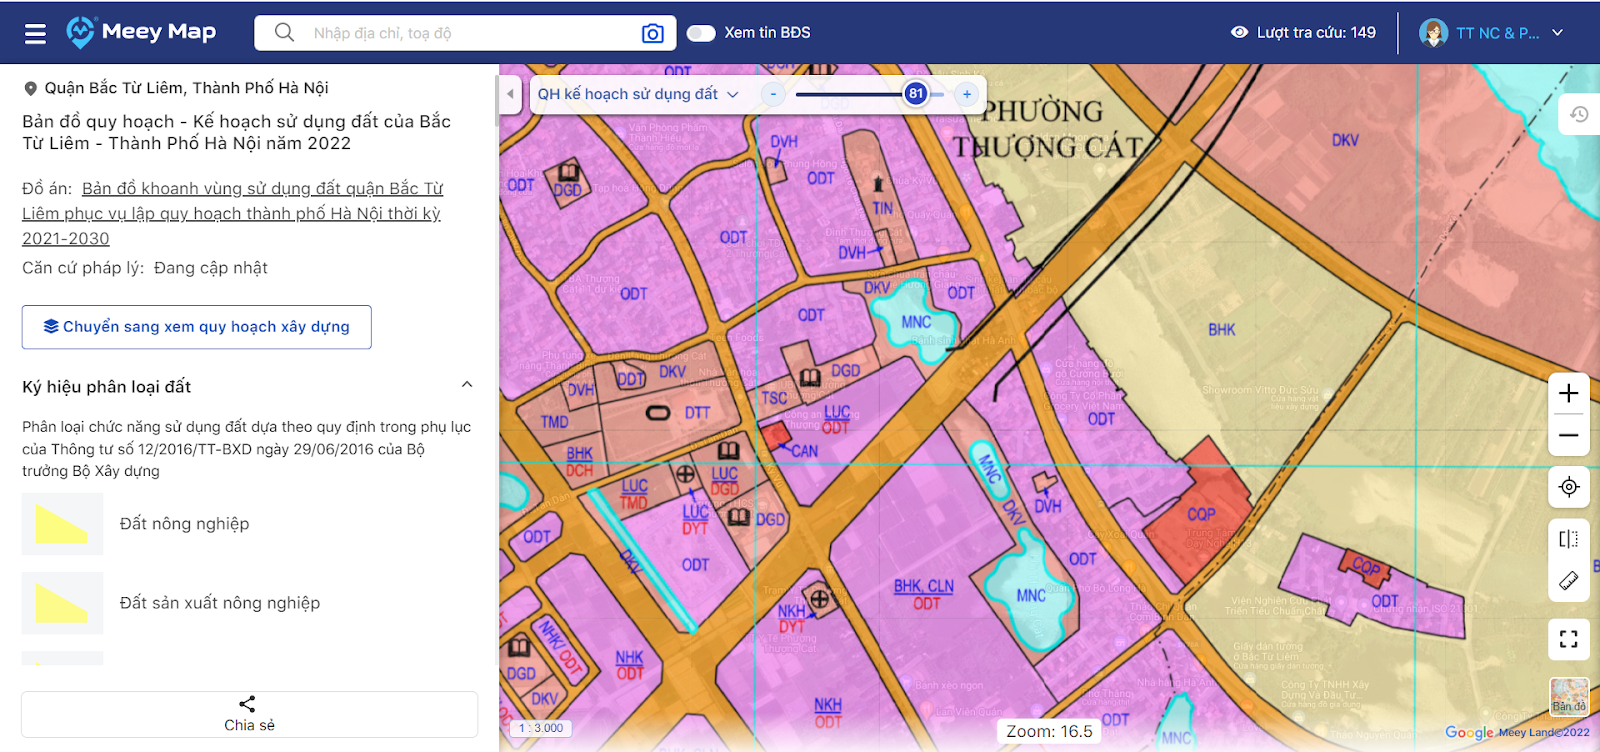Collapse the Ký hiệu phân loại đất section
The image size is (1600, 752).
coord(466,385)
